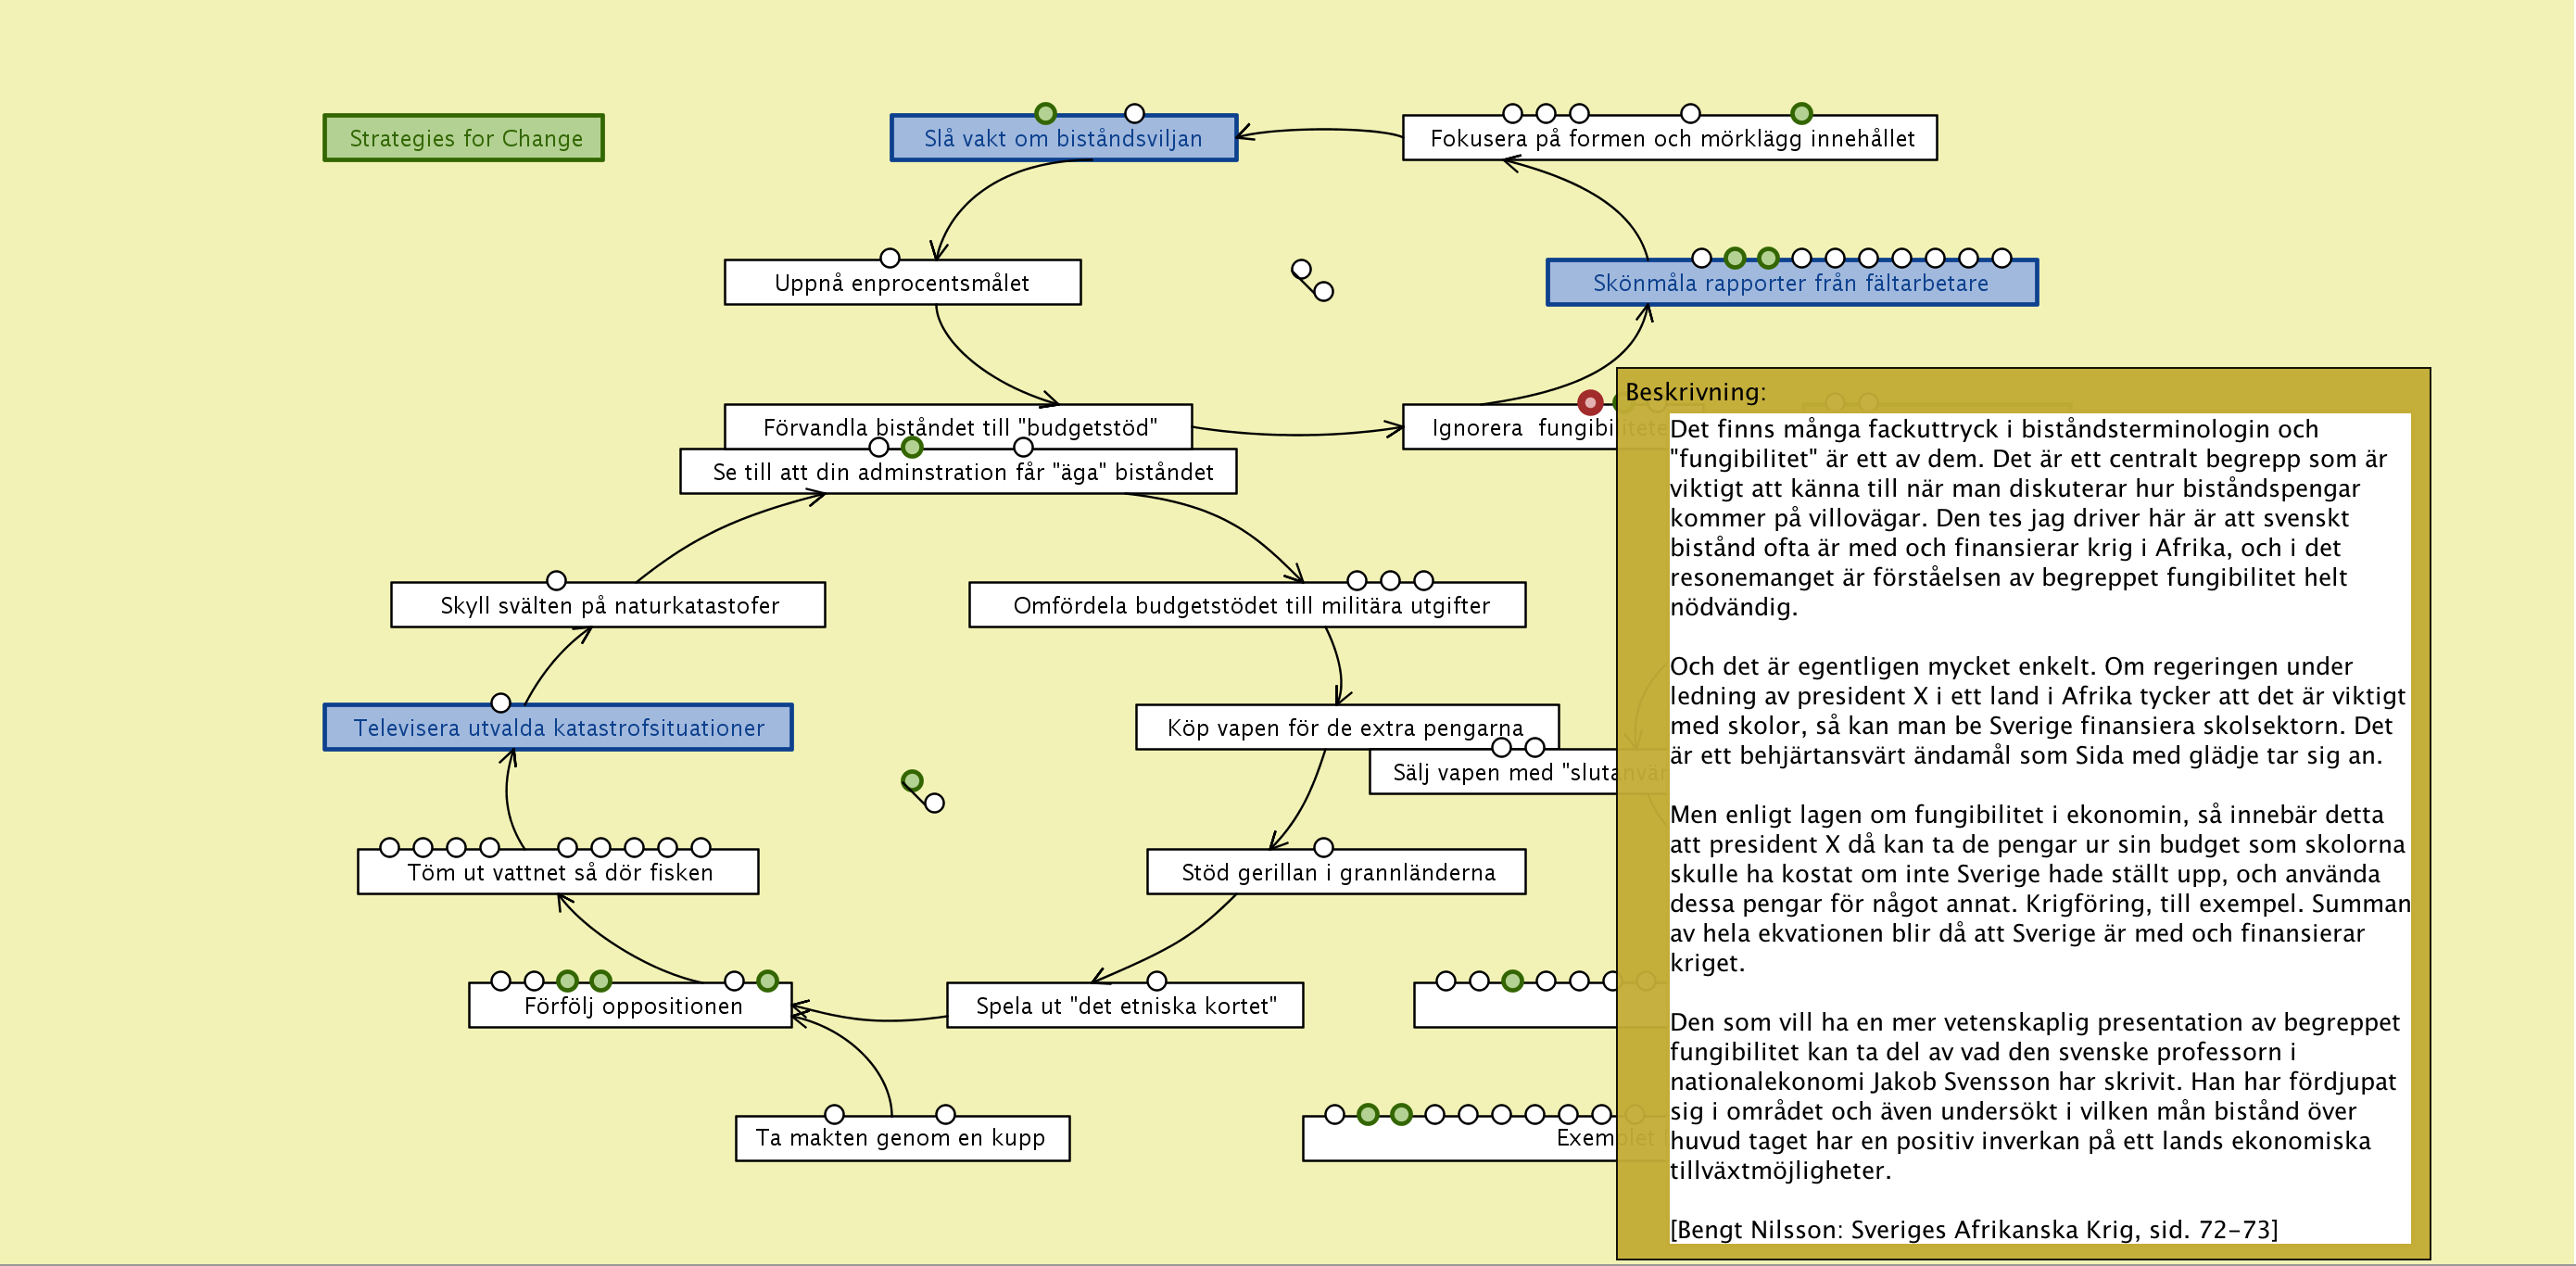The image size is (2576, 1266).
Task: Select the Skönmåla rapporter från fältarbetare node
Action: point(1790,284)
